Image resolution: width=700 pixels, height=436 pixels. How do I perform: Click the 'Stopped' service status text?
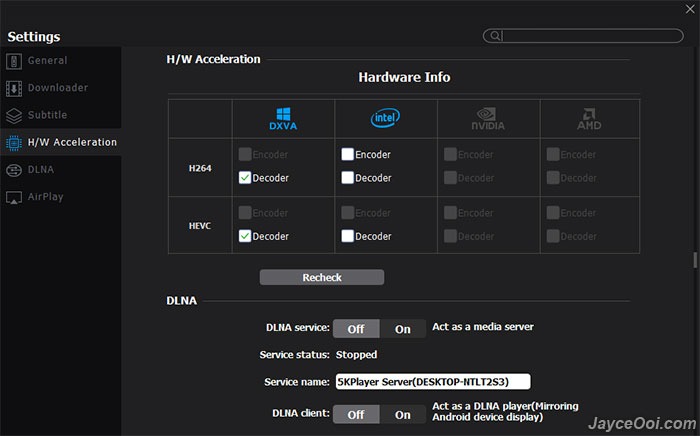tap(356, 355)
